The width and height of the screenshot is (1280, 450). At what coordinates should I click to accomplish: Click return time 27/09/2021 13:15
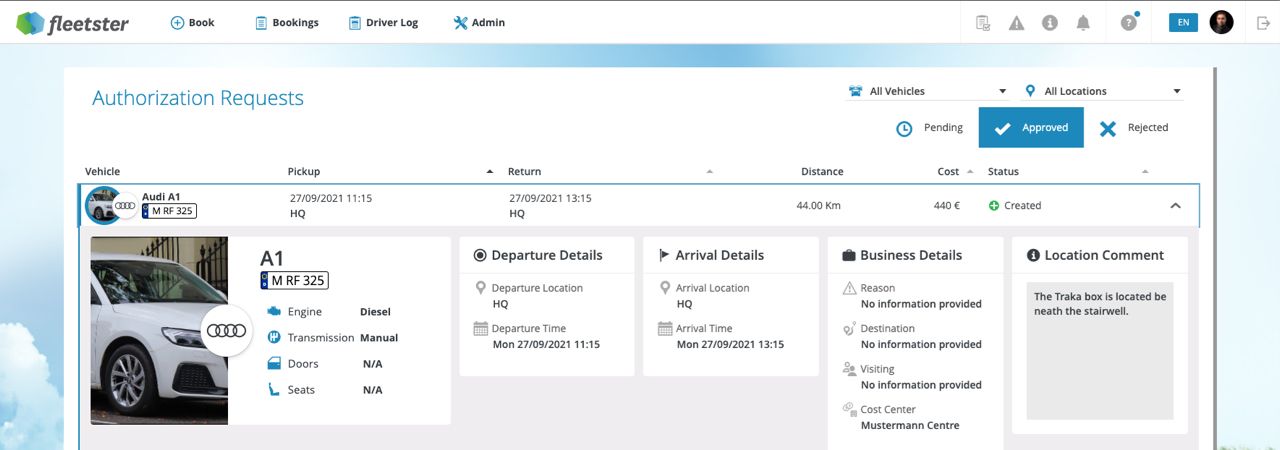(x=550, y=198)
